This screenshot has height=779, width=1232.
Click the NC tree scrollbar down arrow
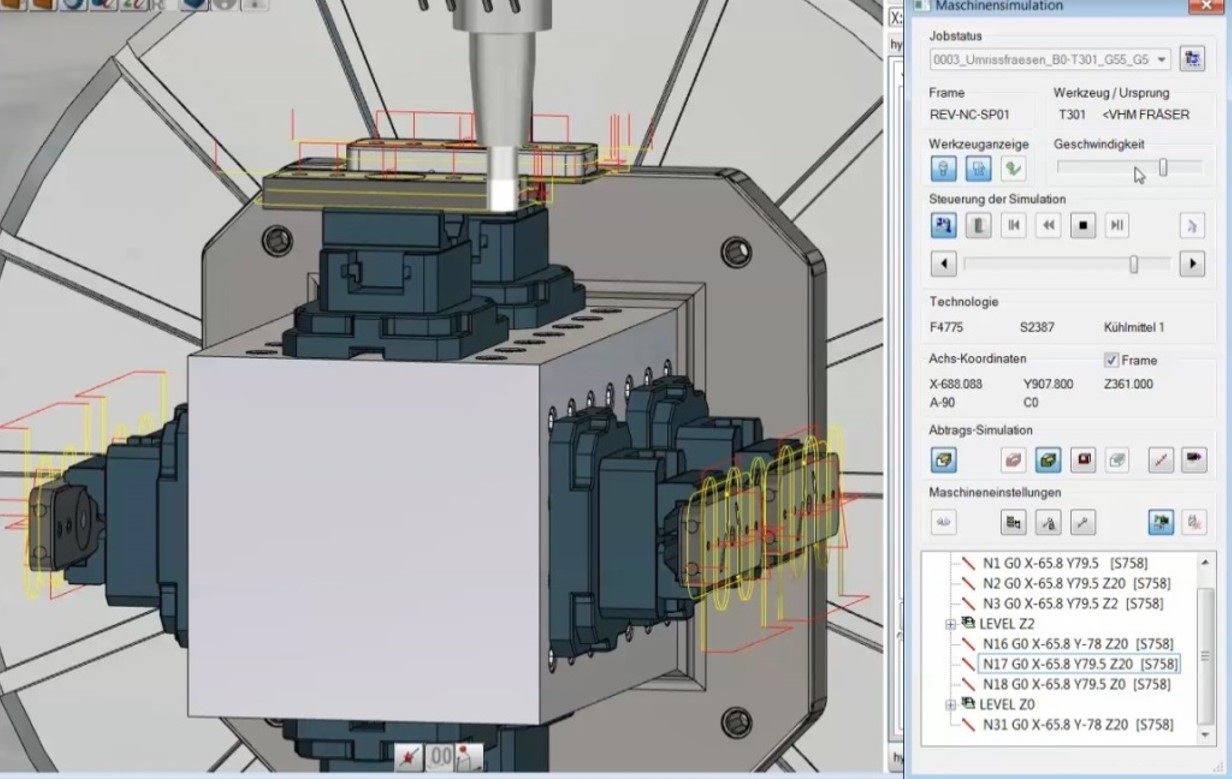pos(1206,736)
